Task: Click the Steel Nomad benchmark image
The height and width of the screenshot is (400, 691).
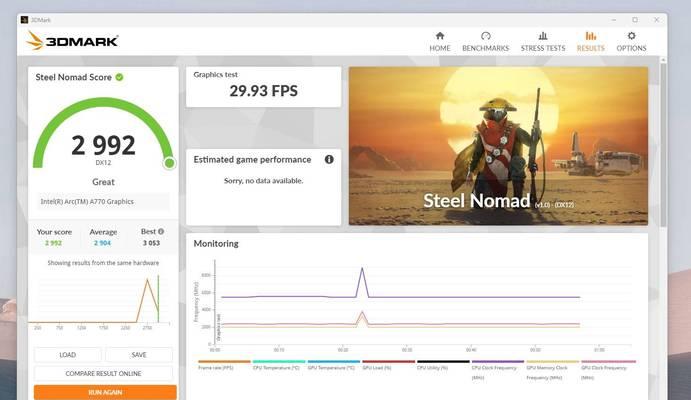Action: click(498, 146)
